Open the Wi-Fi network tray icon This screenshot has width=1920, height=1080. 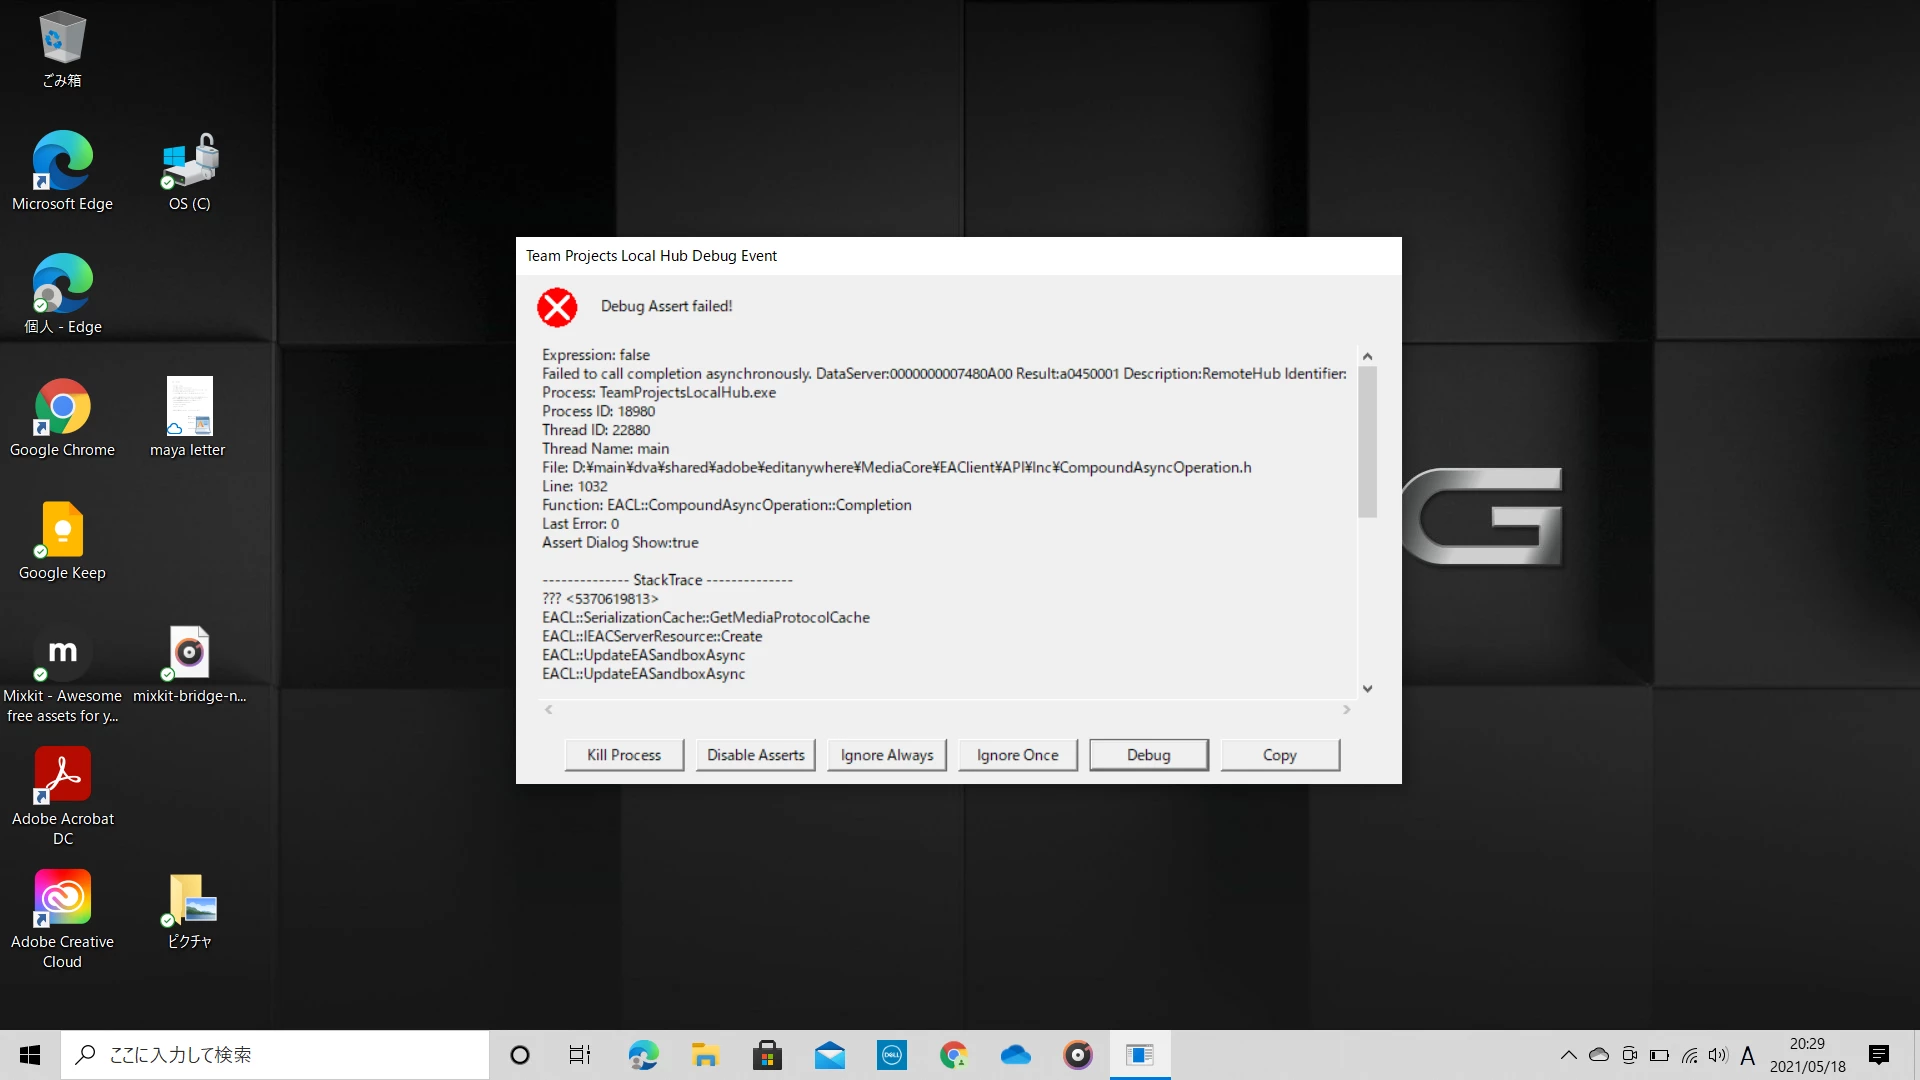pos(1689,1055)
